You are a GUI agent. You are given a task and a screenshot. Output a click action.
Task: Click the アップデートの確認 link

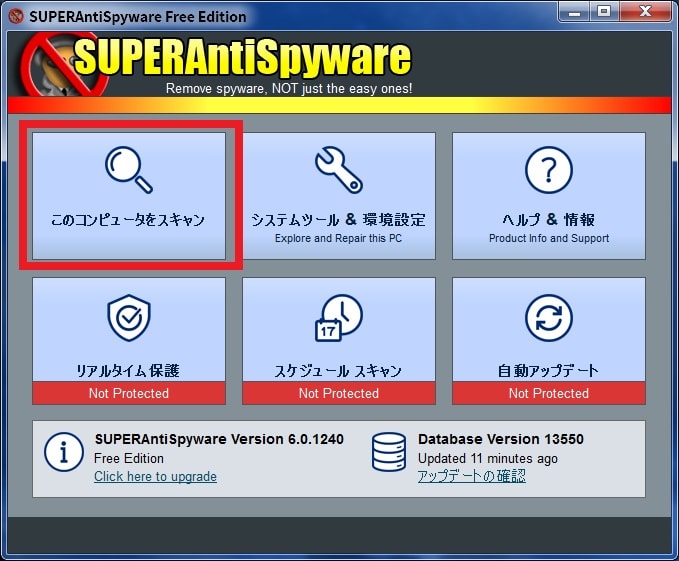pyautogui.click(x=472, y=476)
